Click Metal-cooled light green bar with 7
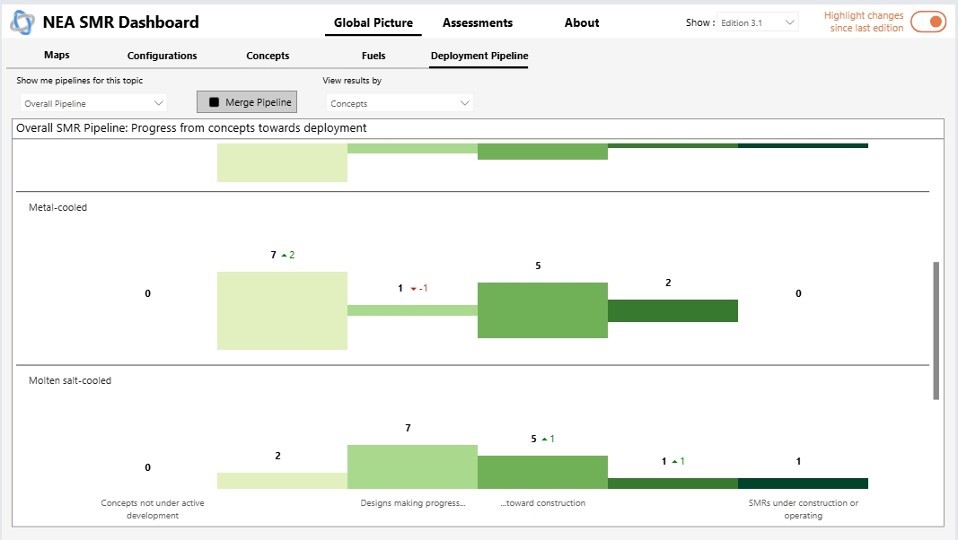This screenshot has width=958, height=540. click(282, 311)
